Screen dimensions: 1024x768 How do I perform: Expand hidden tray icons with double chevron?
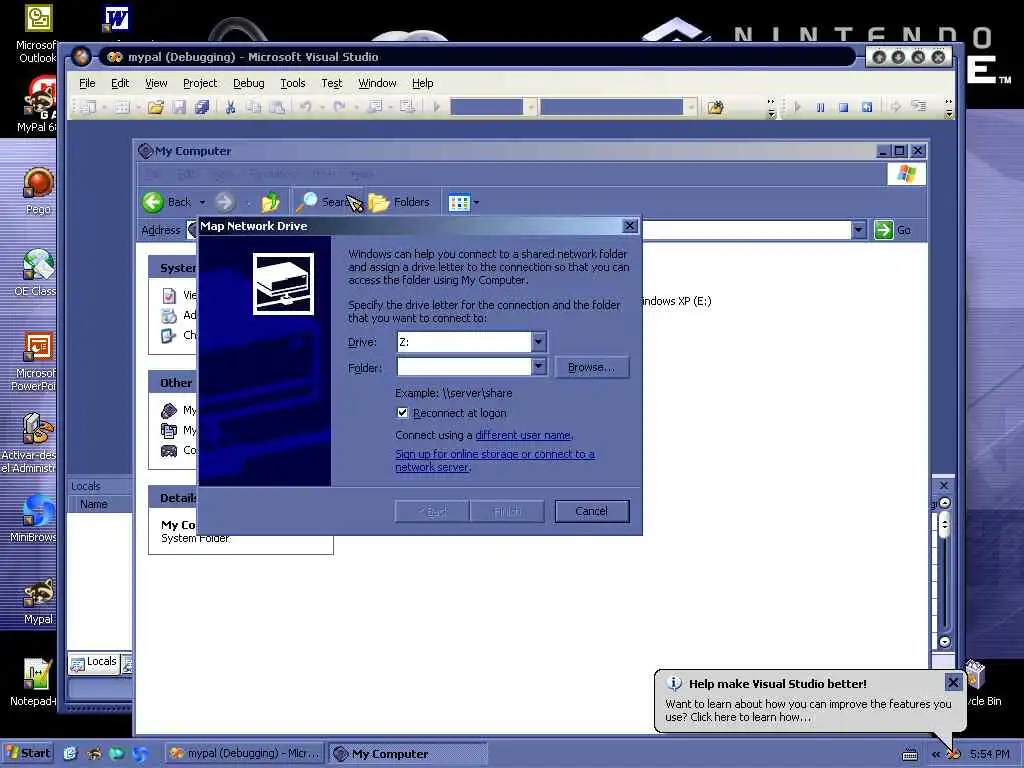935,755
